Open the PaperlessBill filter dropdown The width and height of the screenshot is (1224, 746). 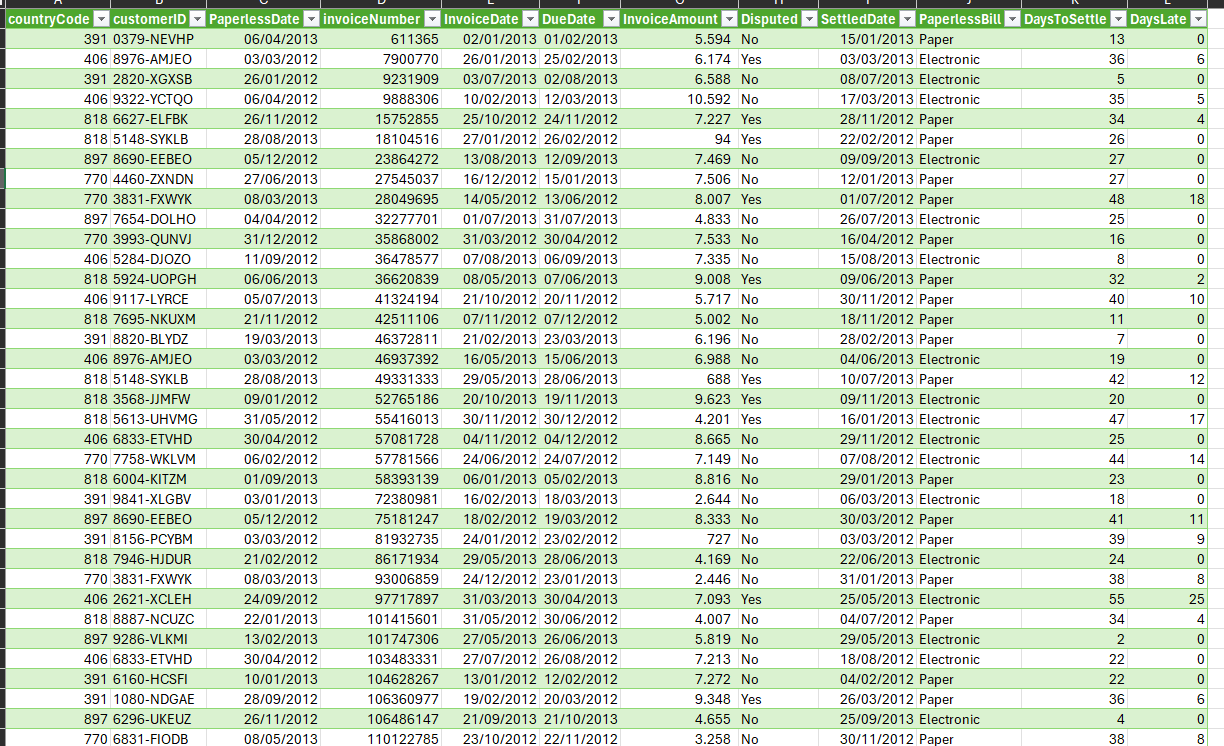pyautogui.click(x=1012, y=18)
